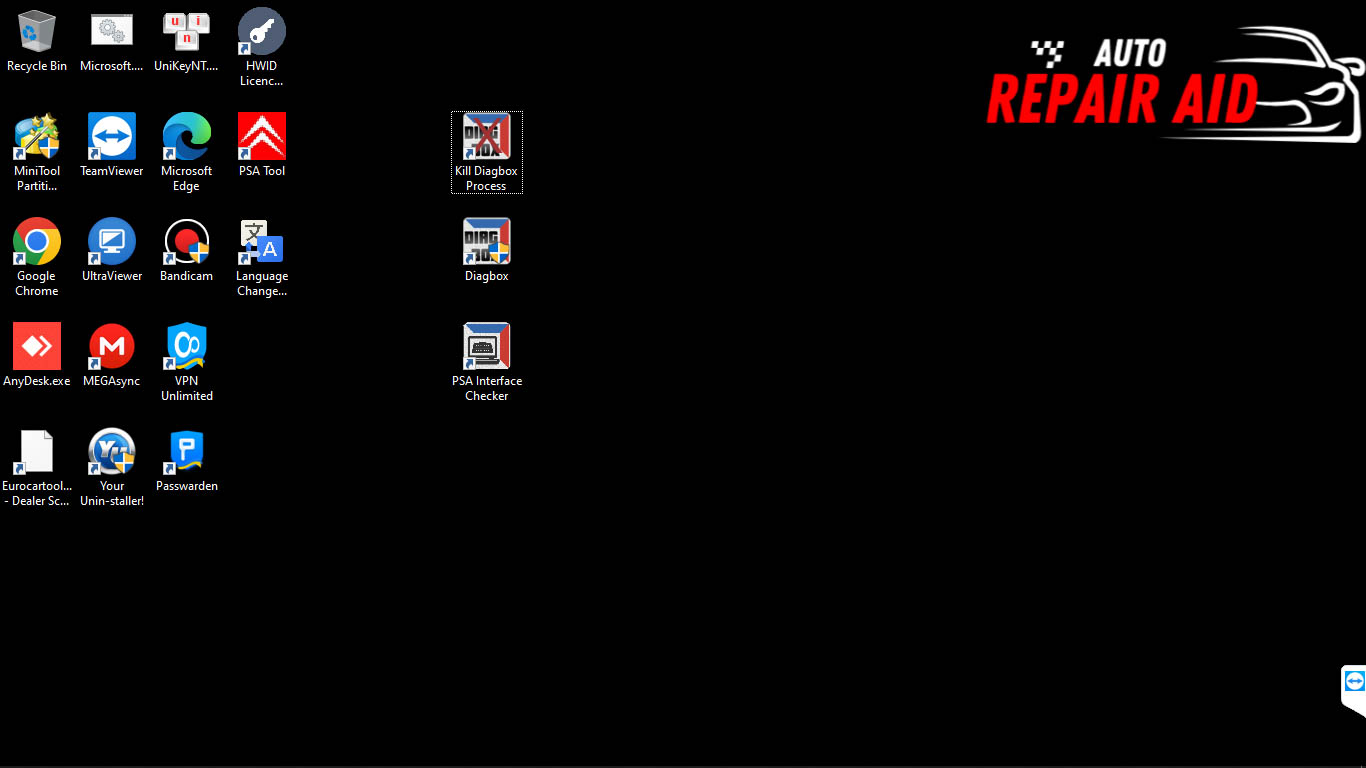The width and height of the screenshot is (1366, 768).
Task: Click the Google Chrome icon
Action: [37, 241]
